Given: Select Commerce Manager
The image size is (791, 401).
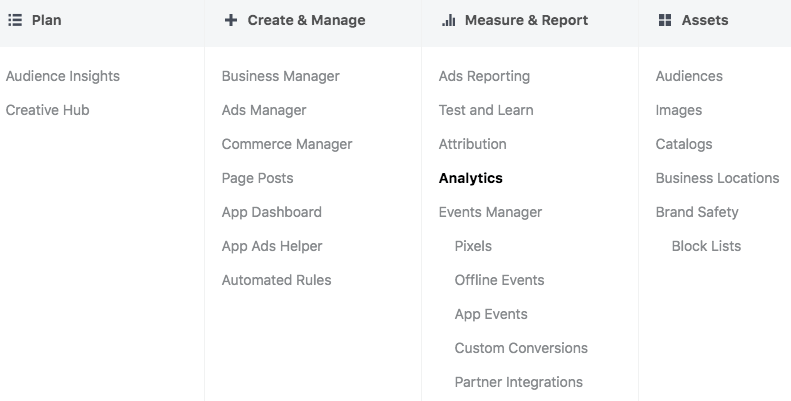Looking at the screenshot, I should pos(287,144).
